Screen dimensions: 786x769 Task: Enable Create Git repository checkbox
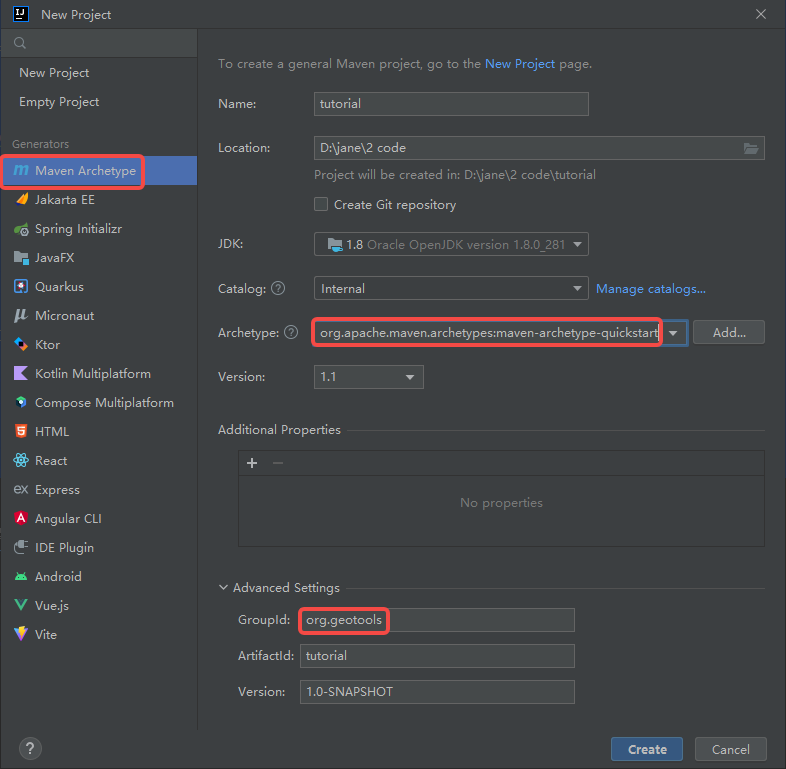pyautogui.click(x=321, y=205)
